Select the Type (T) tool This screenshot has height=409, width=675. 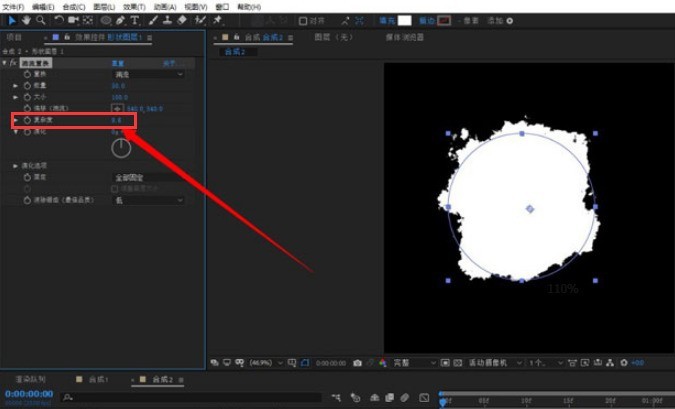point(135,20)
